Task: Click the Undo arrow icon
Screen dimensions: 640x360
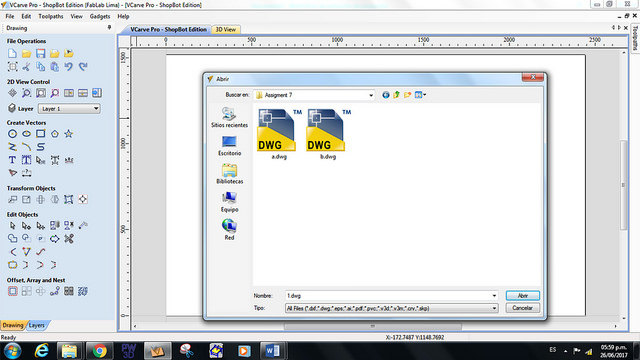Action: [69, 67]
